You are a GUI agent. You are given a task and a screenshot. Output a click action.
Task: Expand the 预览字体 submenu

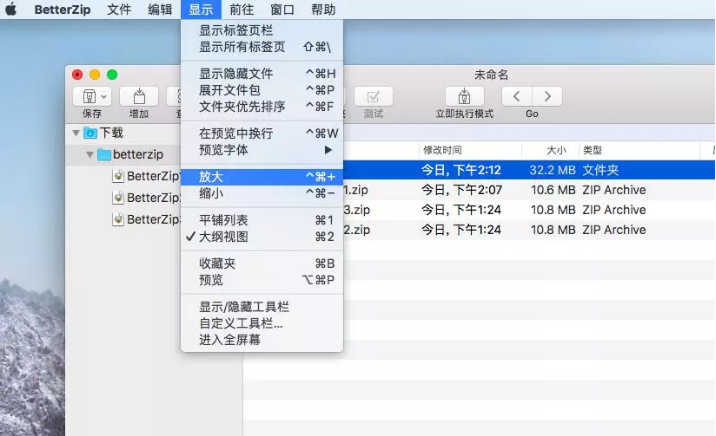pyautogui.click(x=262, y=150)
